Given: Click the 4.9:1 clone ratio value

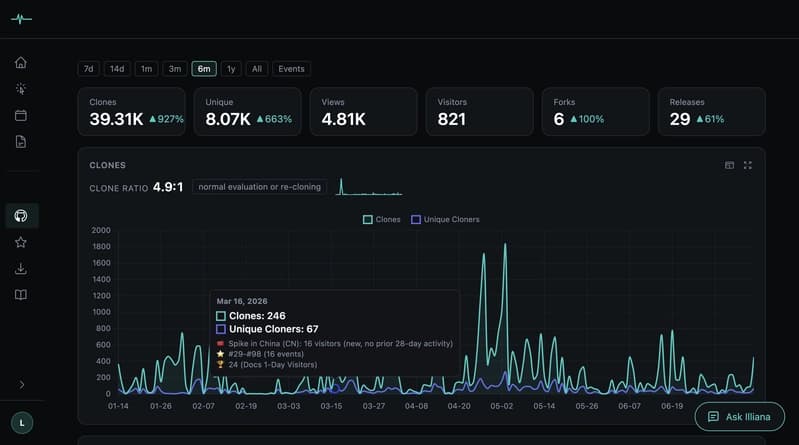Looking at the screenshot, I should pos(168,187).
